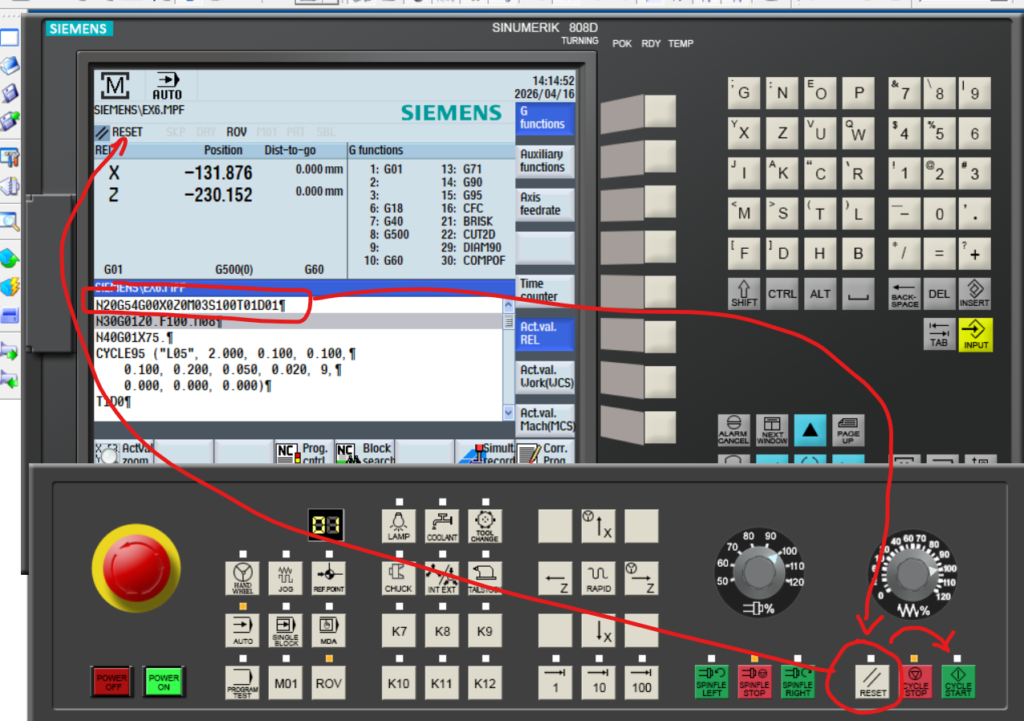Select the G functions softkey
Viewport: 1024px width, 721px height.
545,118
